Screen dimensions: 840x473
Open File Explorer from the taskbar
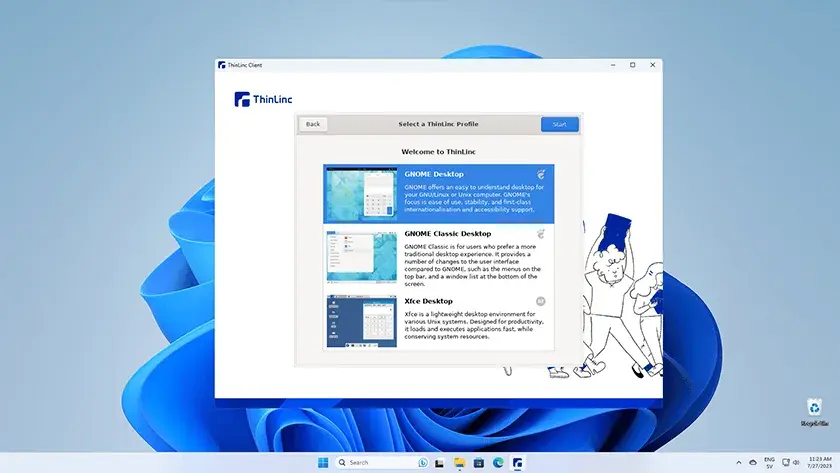coord(459,463)
